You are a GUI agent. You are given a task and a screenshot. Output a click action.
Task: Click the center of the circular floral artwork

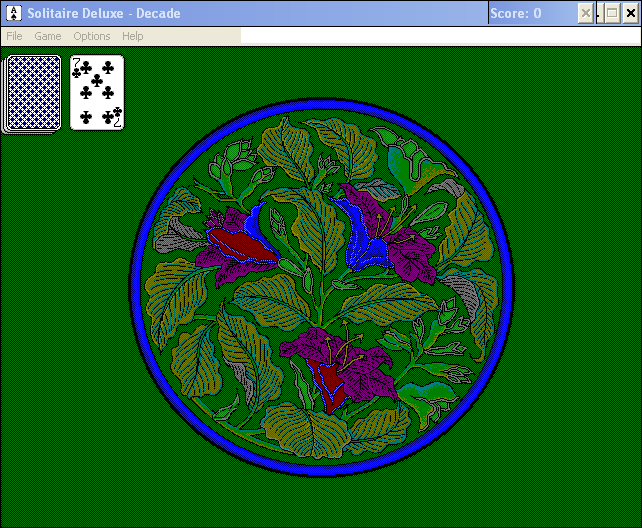[321, 287]
